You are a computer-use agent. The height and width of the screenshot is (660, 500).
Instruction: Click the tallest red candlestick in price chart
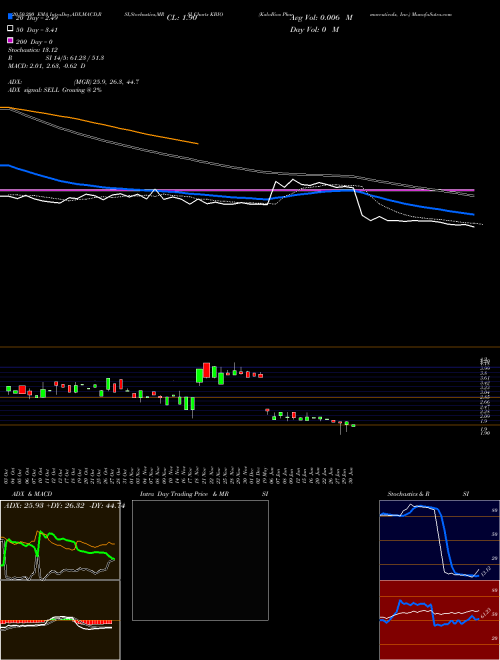tap(206, 370)
